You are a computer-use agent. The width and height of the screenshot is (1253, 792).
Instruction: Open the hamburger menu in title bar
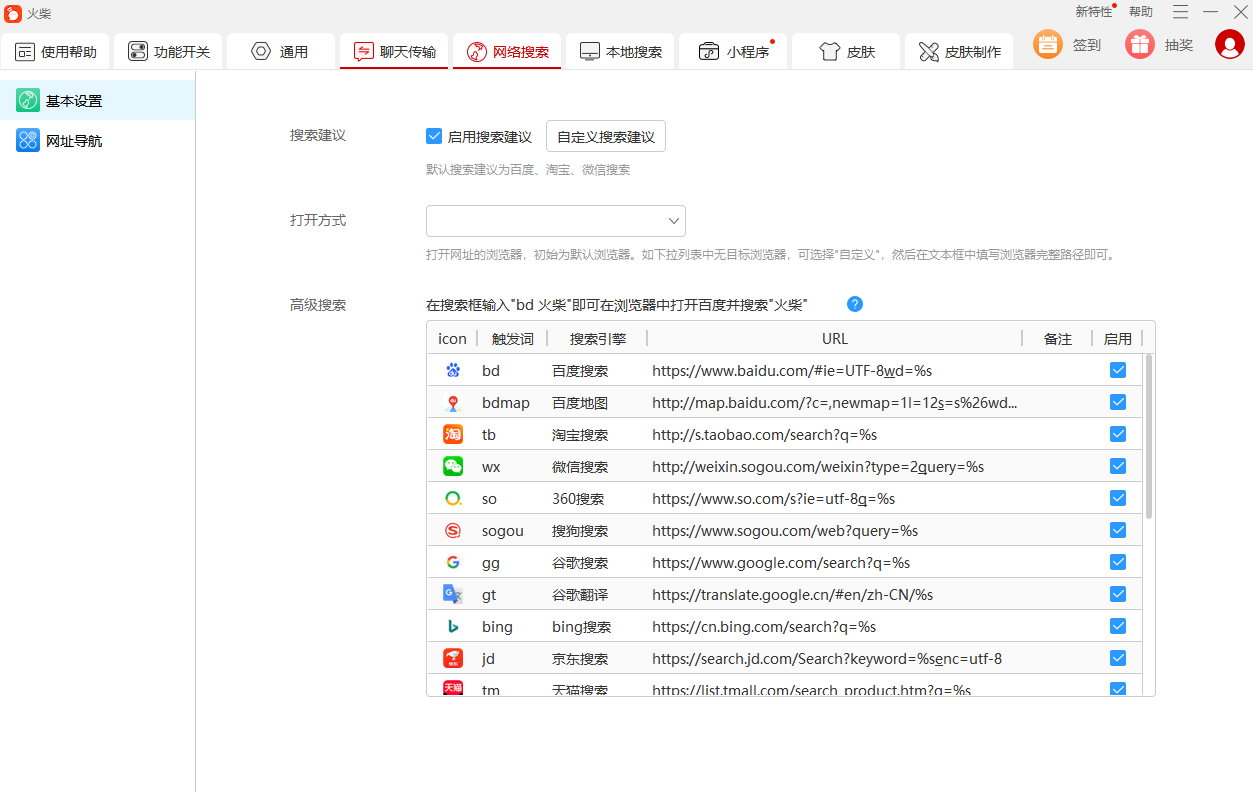pyautogui.click(x=1181, y=12)
